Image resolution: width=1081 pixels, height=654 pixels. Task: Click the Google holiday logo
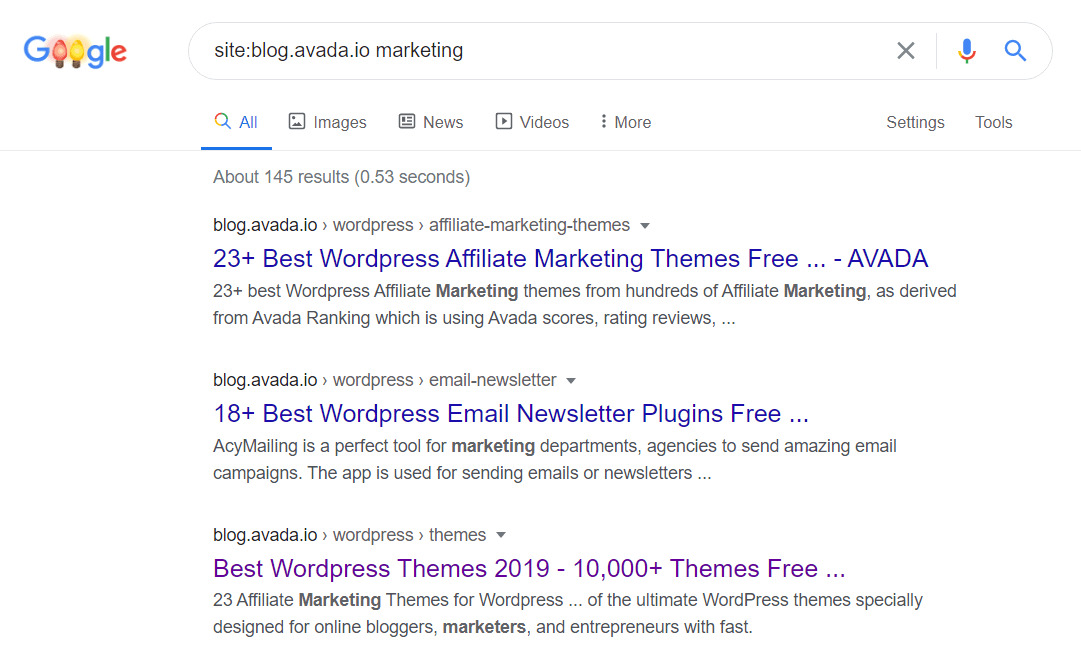75,51
